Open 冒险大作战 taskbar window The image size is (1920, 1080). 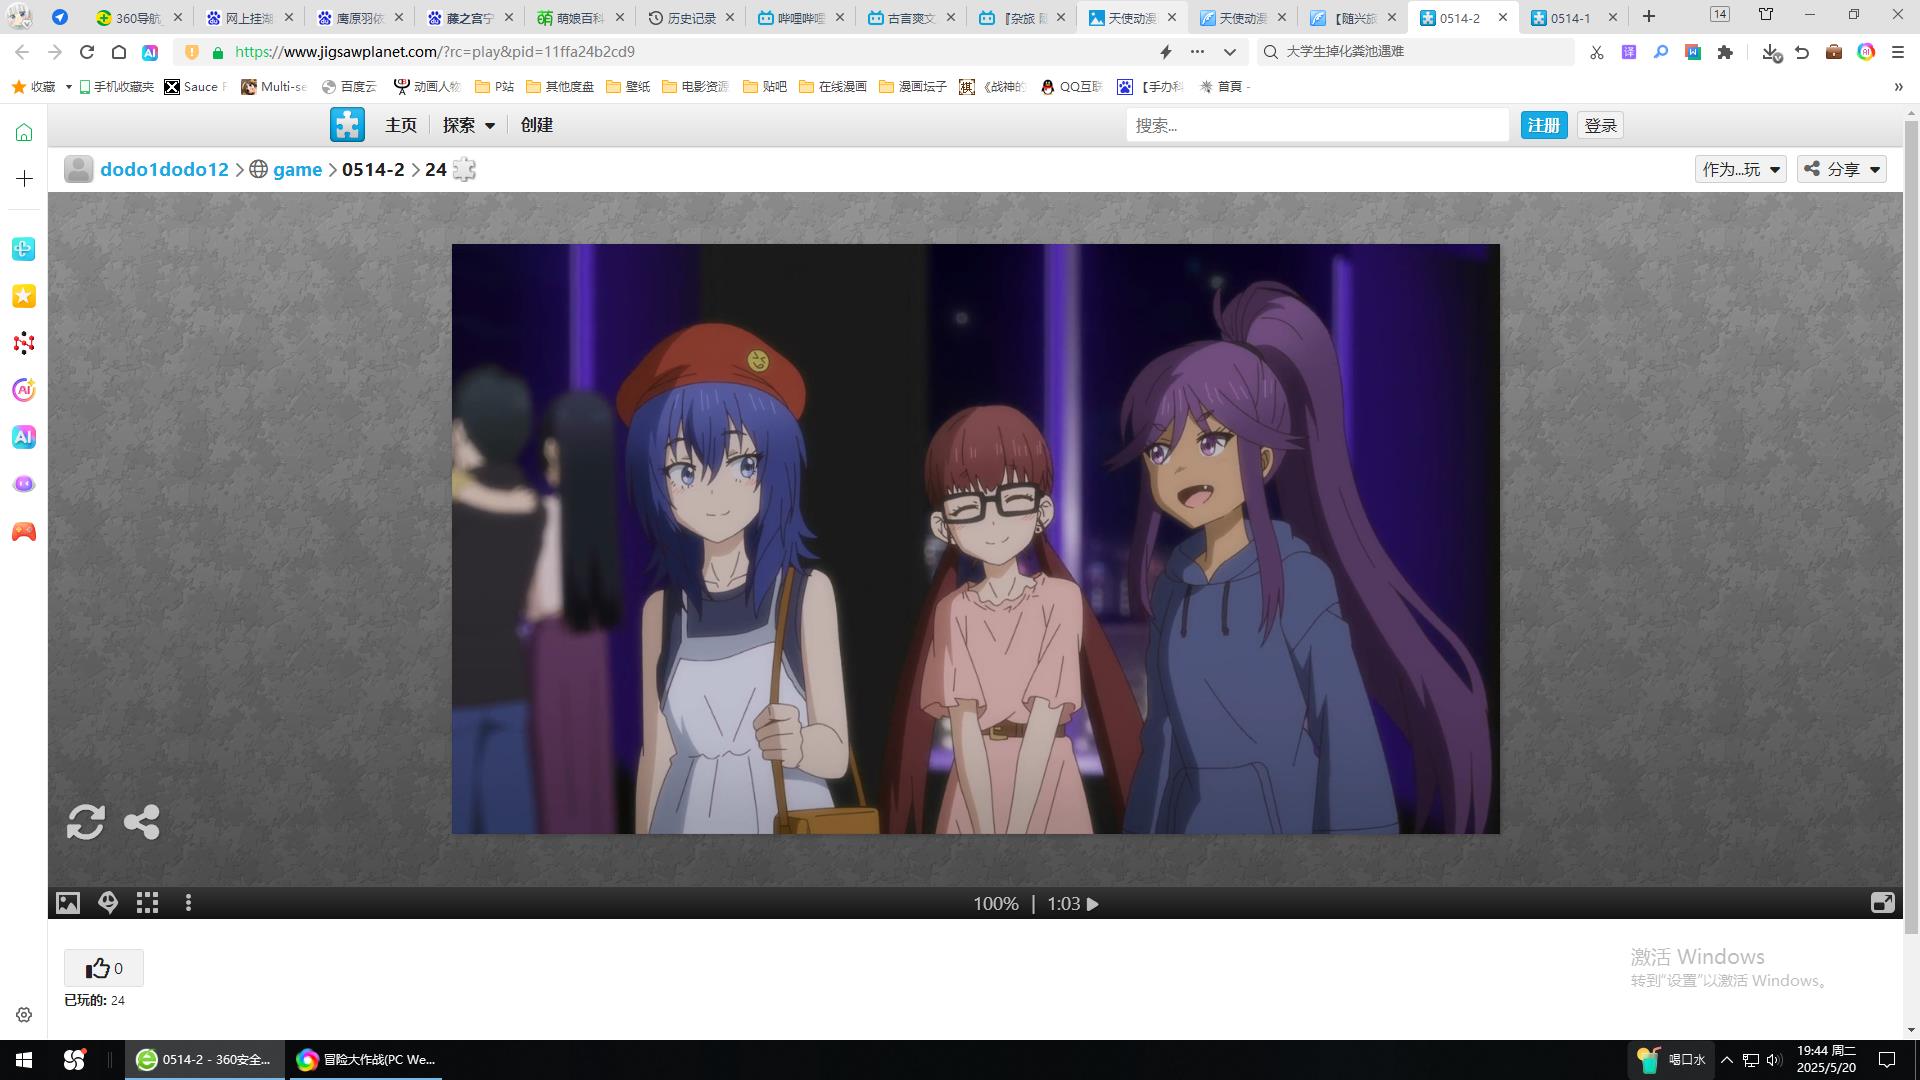[366, 1060]
